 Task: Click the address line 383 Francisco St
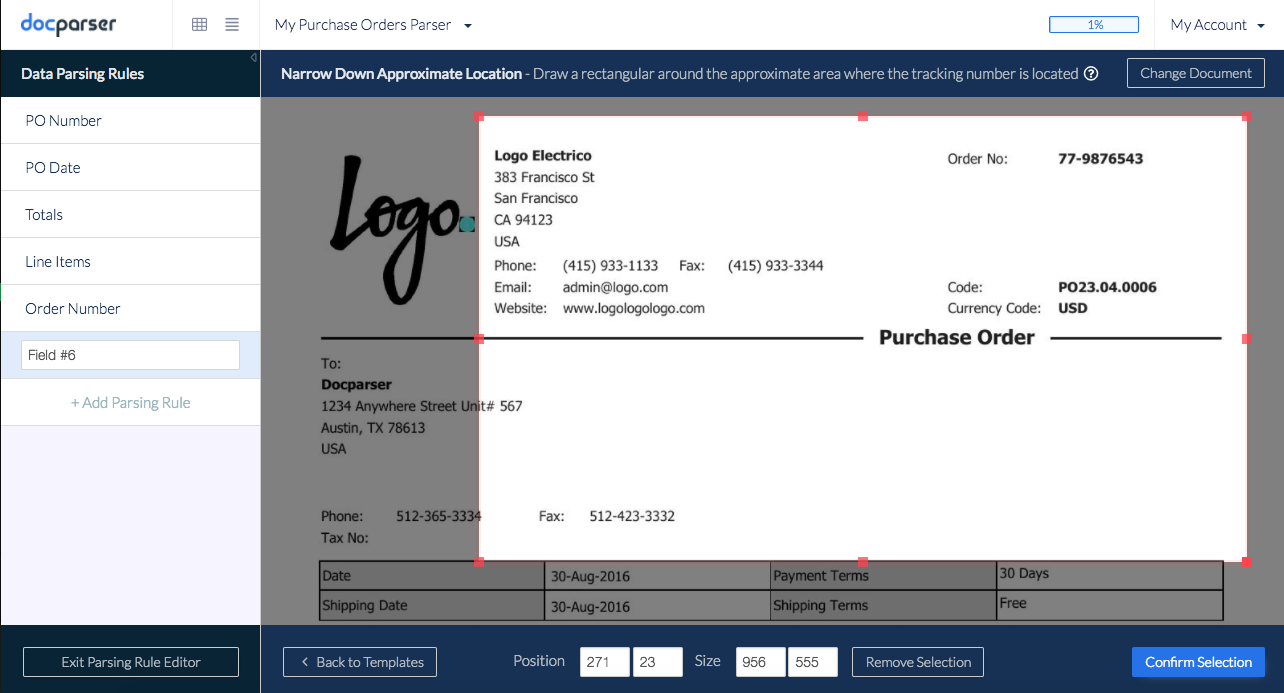(544, 177)
